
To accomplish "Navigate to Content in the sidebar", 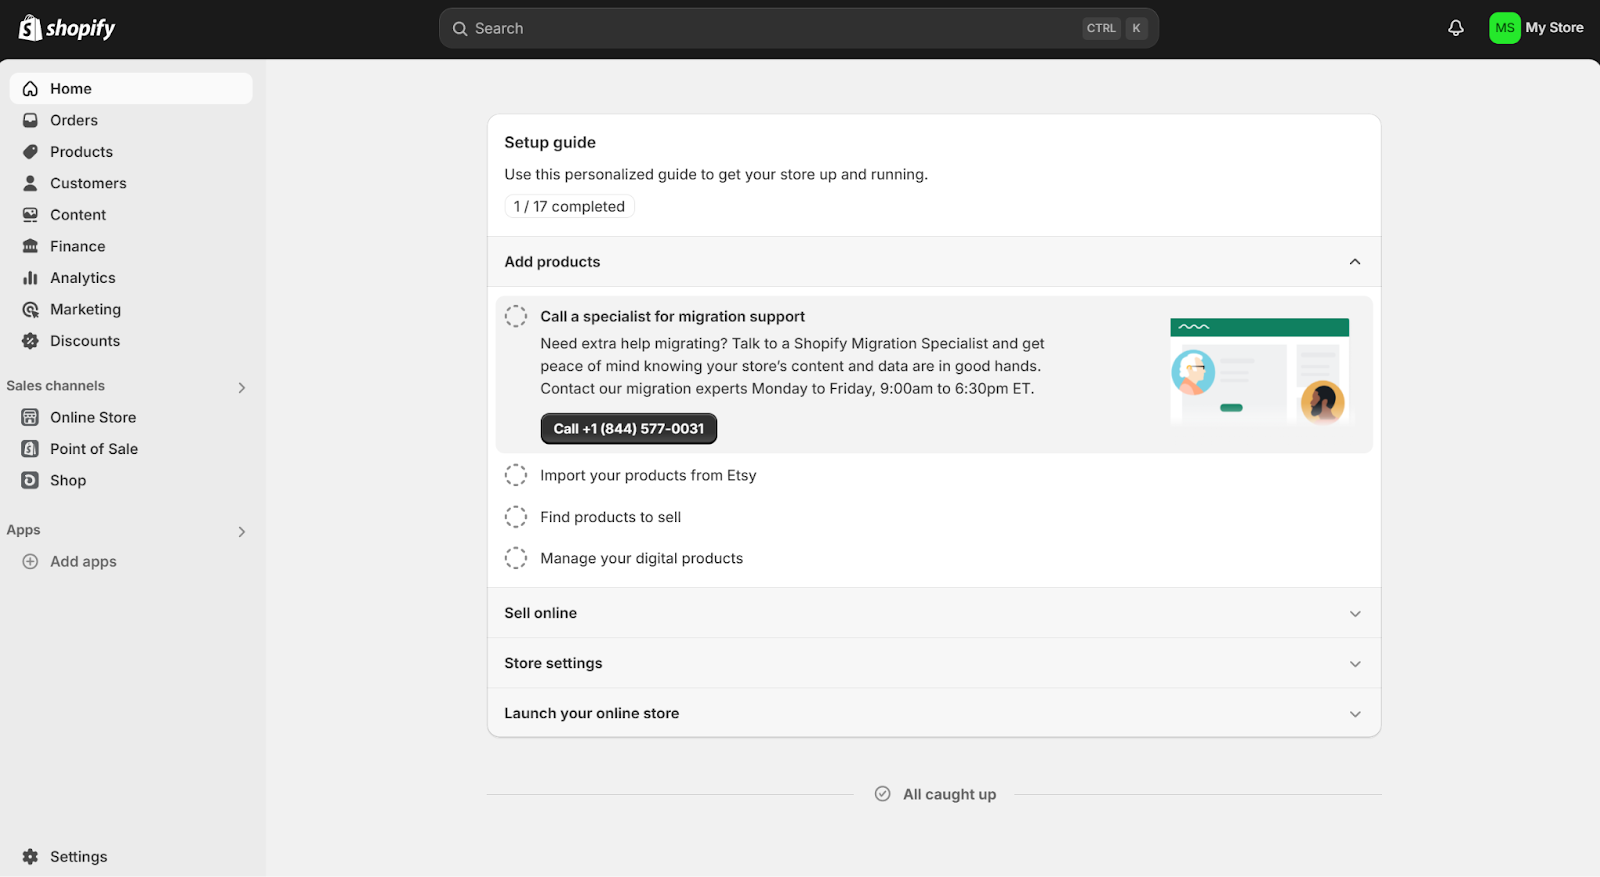I will click(x=77, y=214).
